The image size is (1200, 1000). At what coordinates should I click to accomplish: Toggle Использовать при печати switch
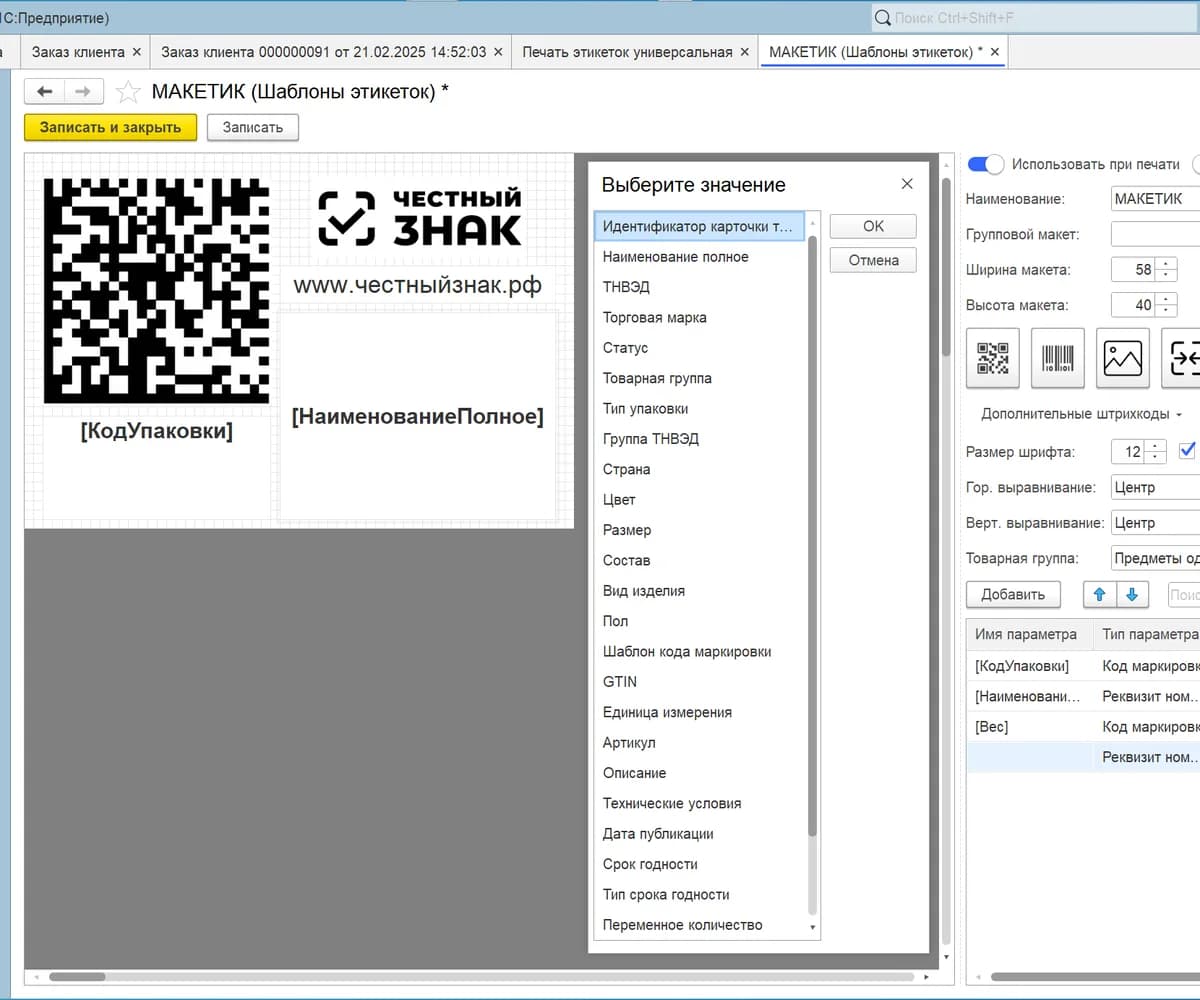coord(986,164)
